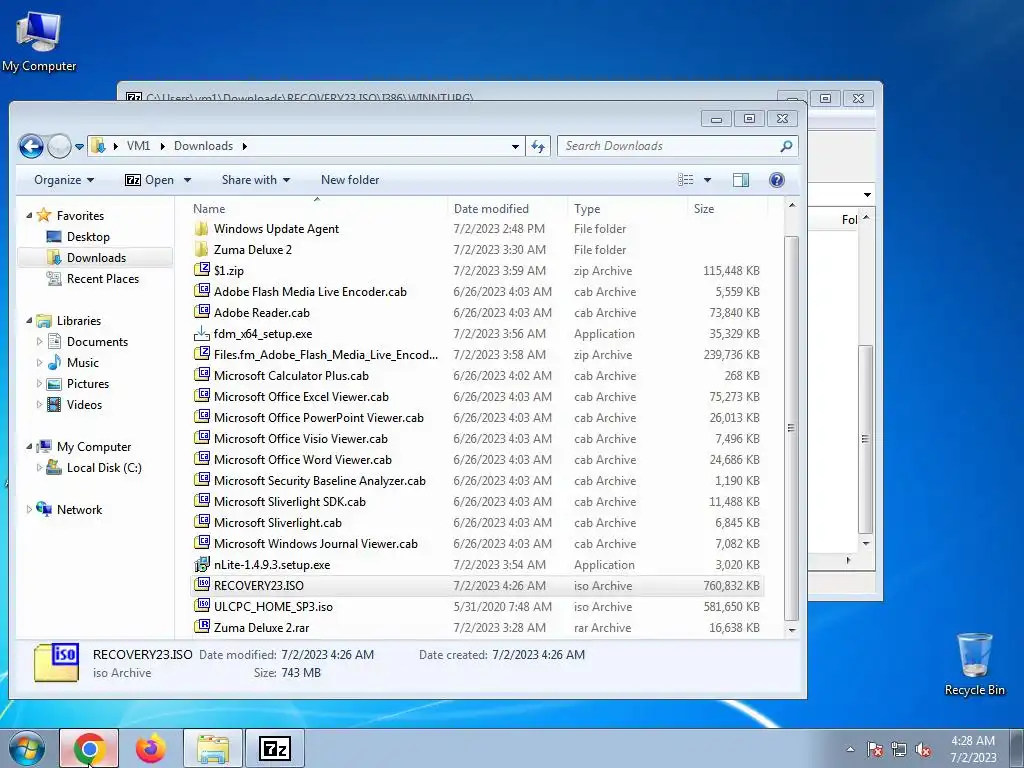Select Microsoft Calculator Plus.cab
The width and height of the screenshot is (1024, 768).
(x=291, y=376)
